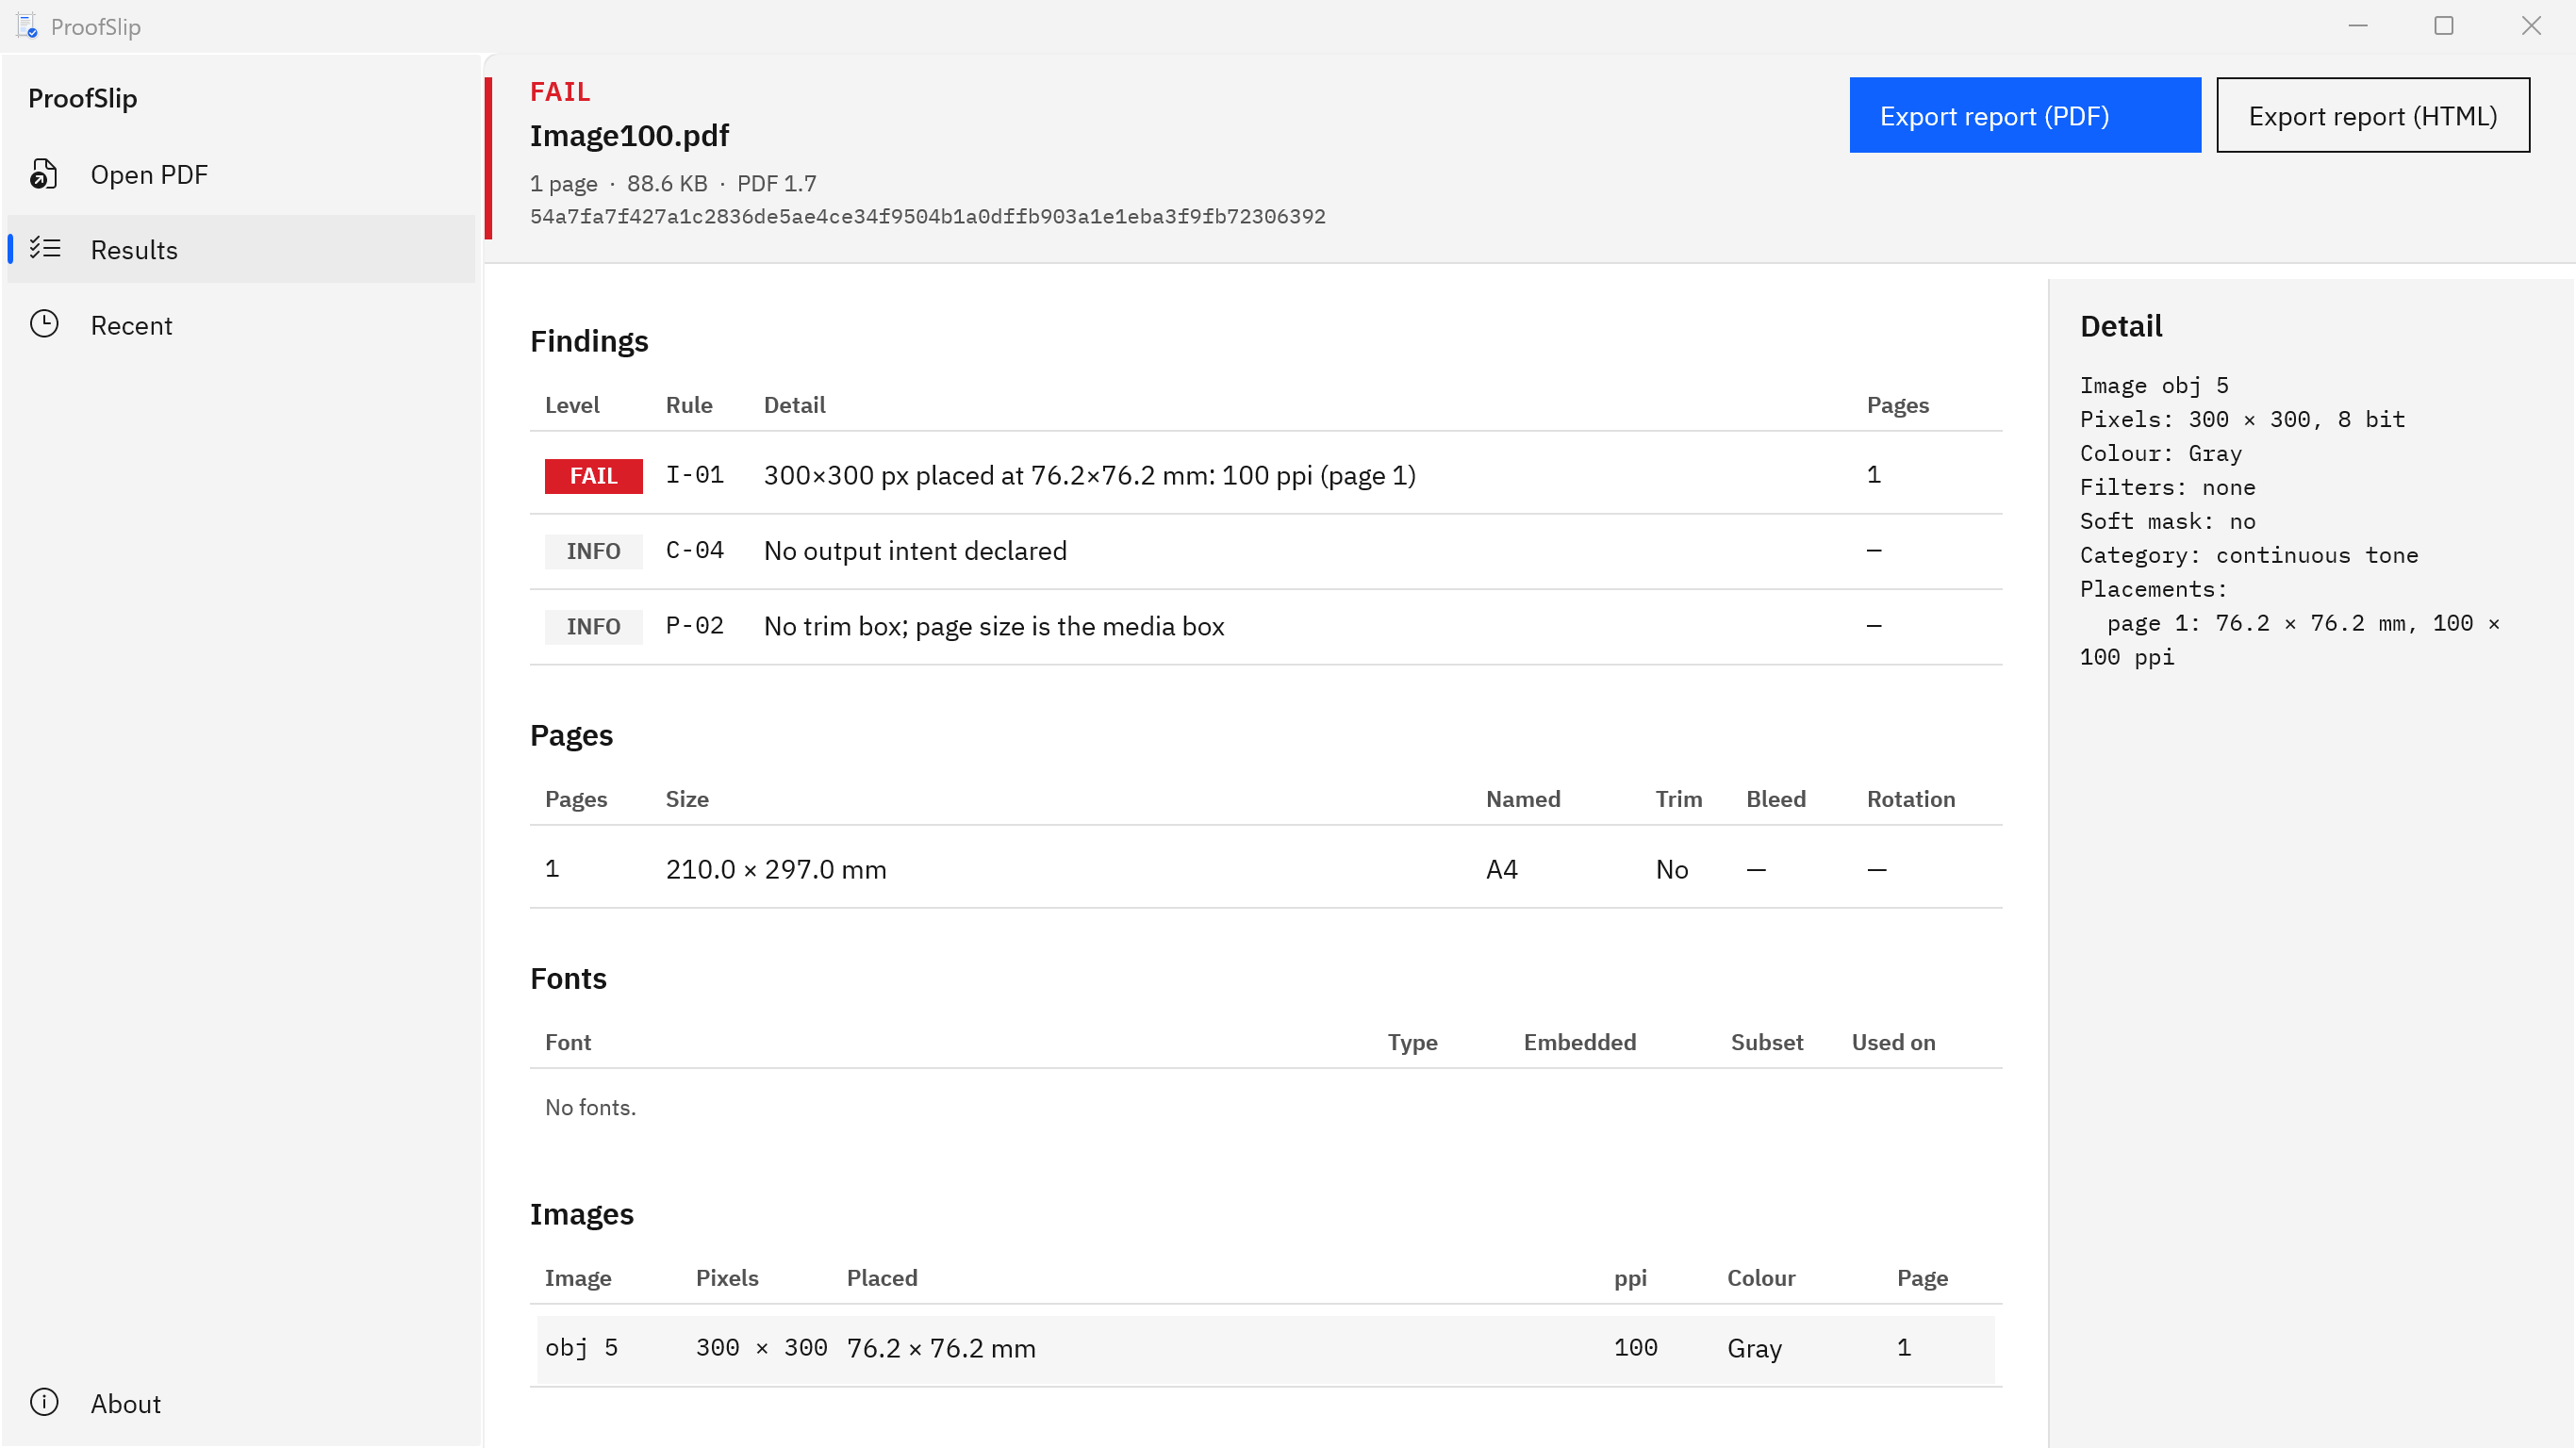Click the Embedded column header in Fonts
Viewport: 2576px width, 1448px height.
coord(1580,1042)
